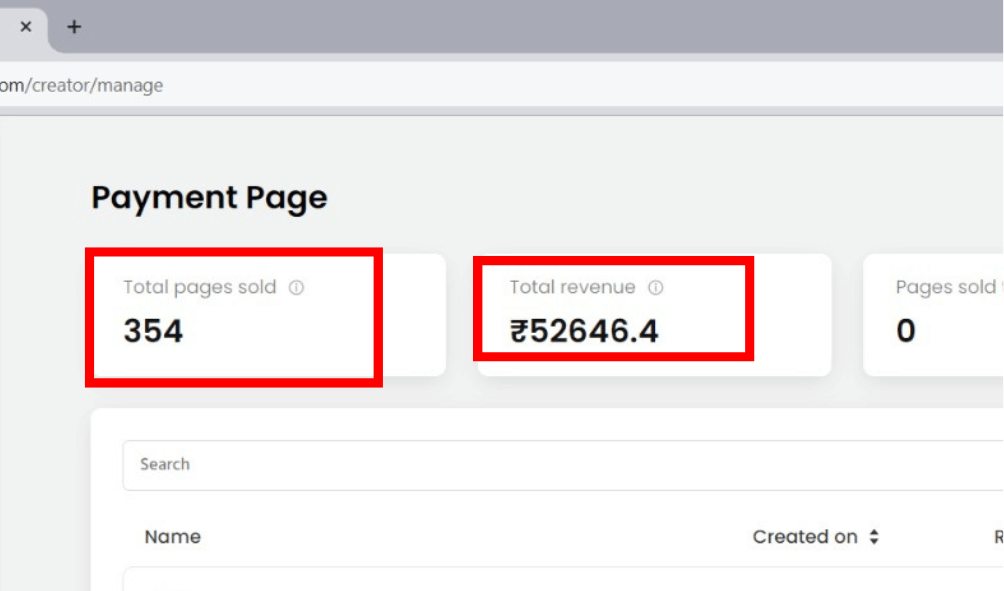1004x591 pixels.
Task: Select the Name column header
Action: (172, 537)
